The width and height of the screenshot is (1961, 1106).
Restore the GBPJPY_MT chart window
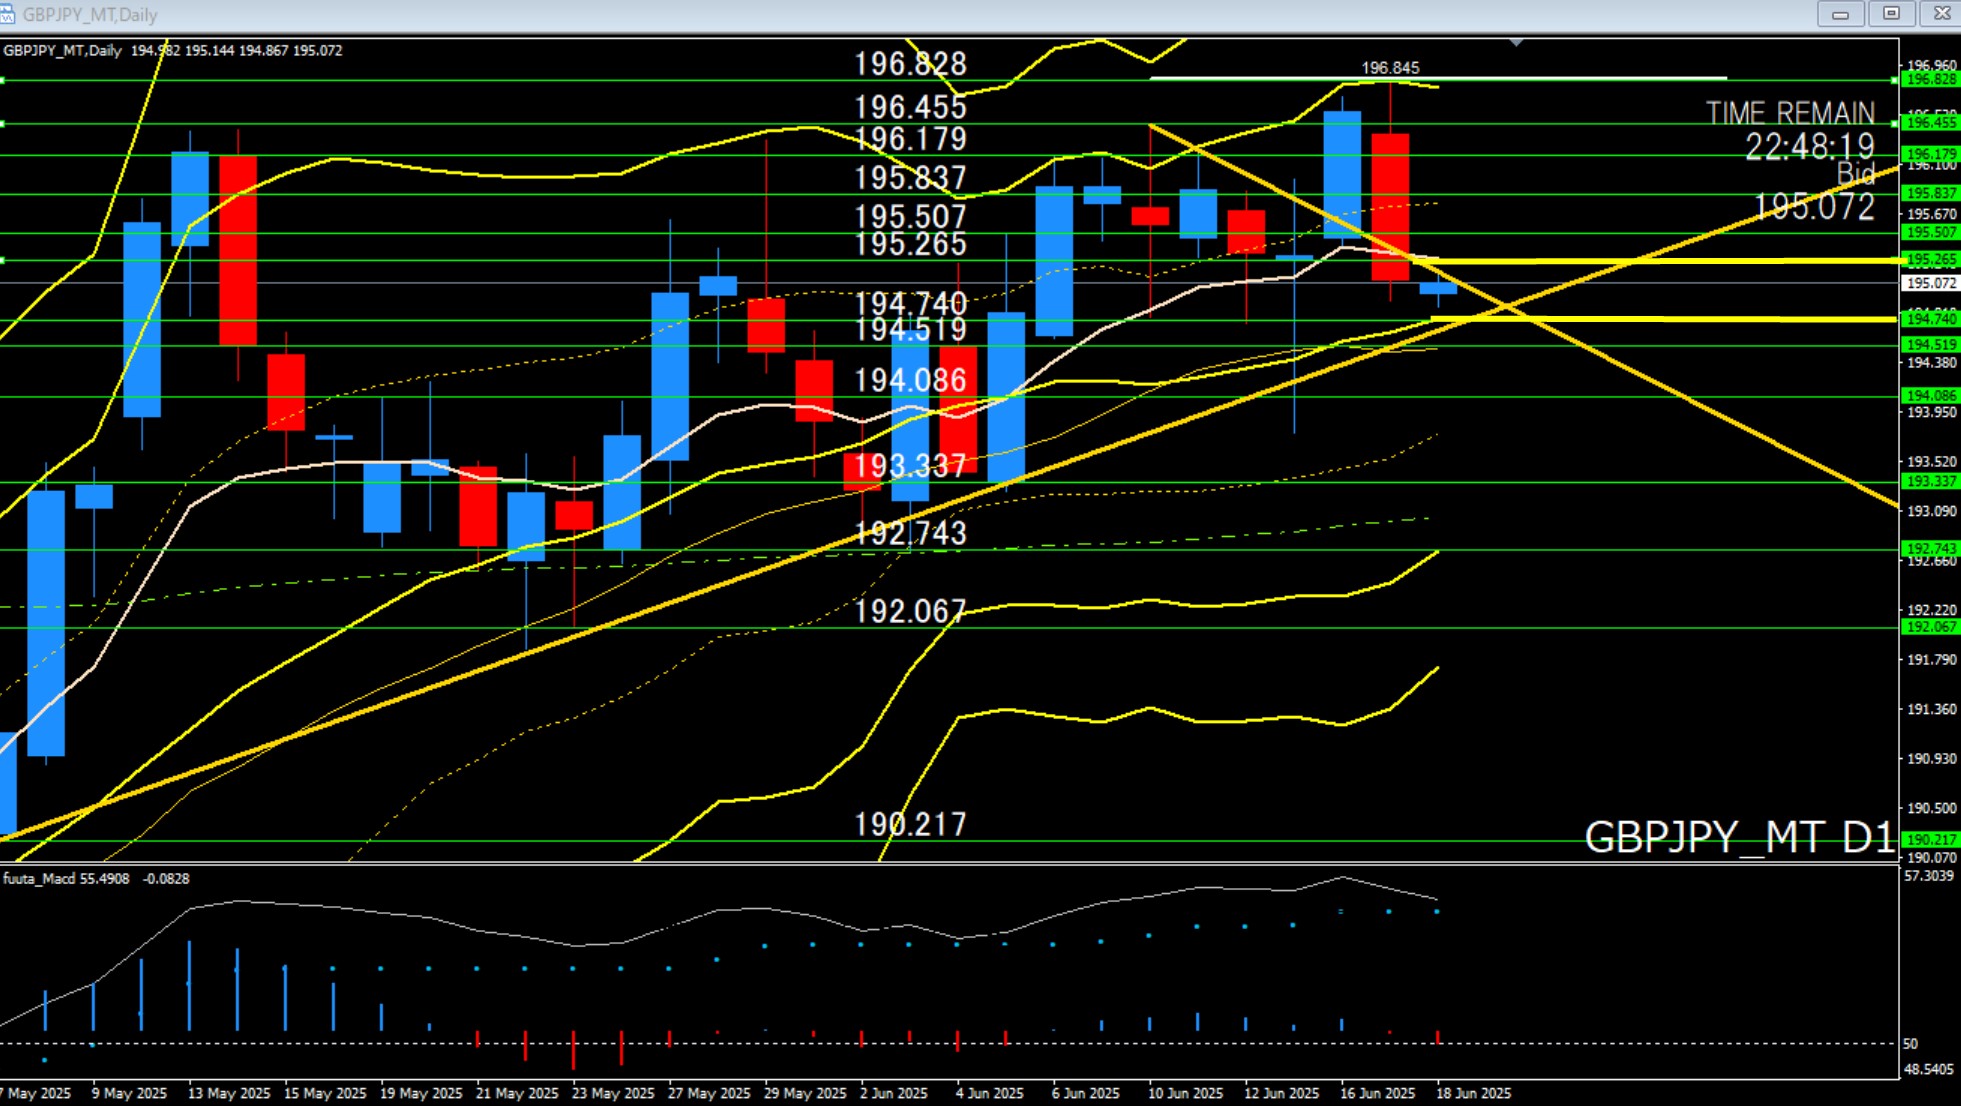coord(1891,14)
